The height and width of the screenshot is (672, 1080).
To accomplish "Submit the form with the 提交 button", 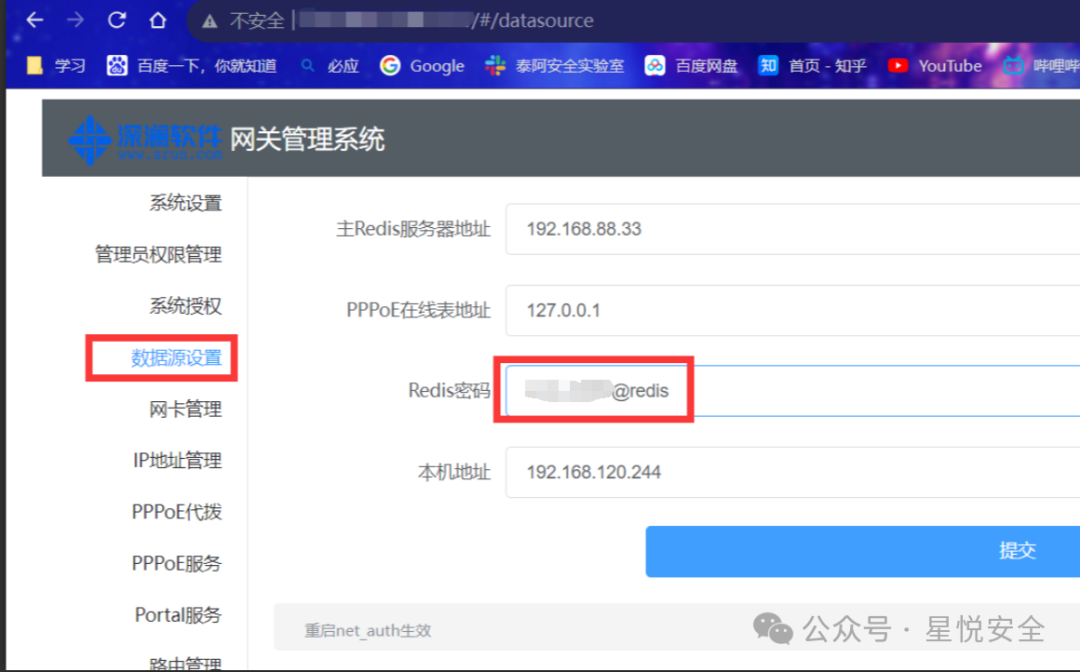I will (862, 552).
